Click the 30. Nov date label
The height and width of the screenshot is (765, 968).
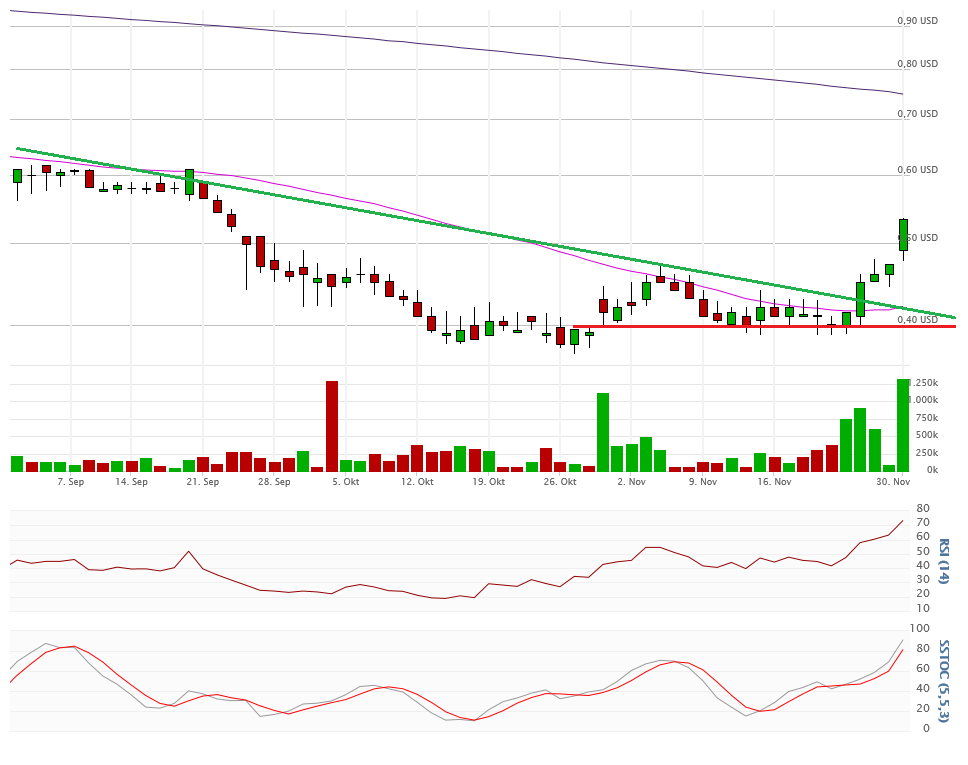(894, 482)
